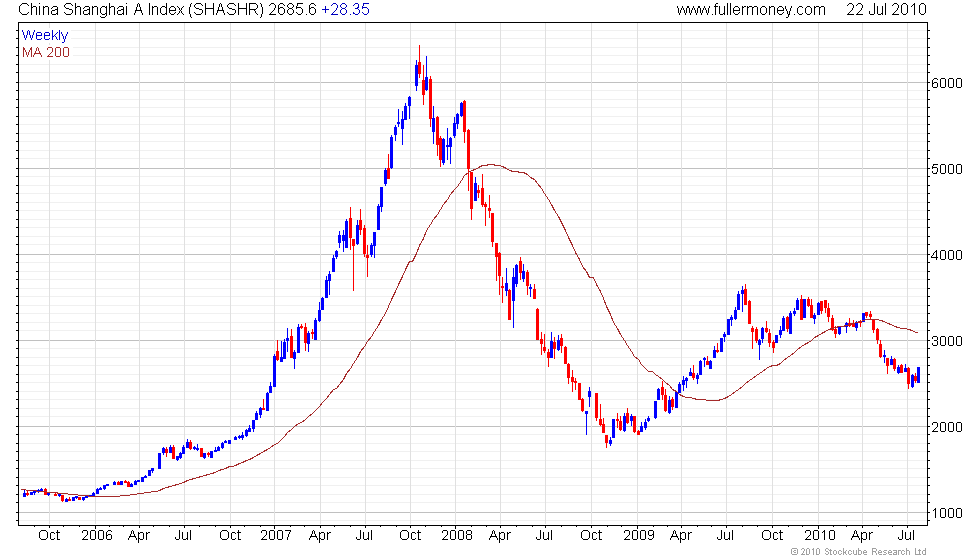Click the 2006 year label on time axis
Viewport: 980px width, 560px height.
(x=97, y=535)
